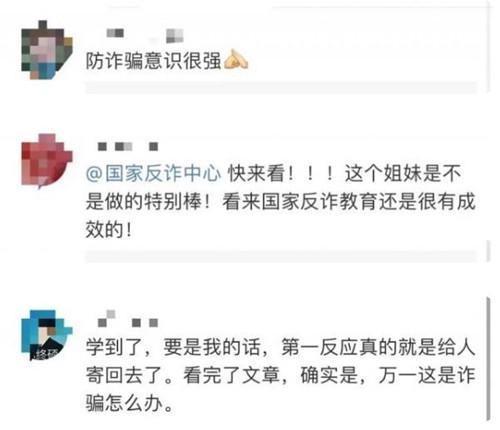Click the text 快来看！！！这个姐妹是不
The image size is (500, 430).
coord(345,173)
